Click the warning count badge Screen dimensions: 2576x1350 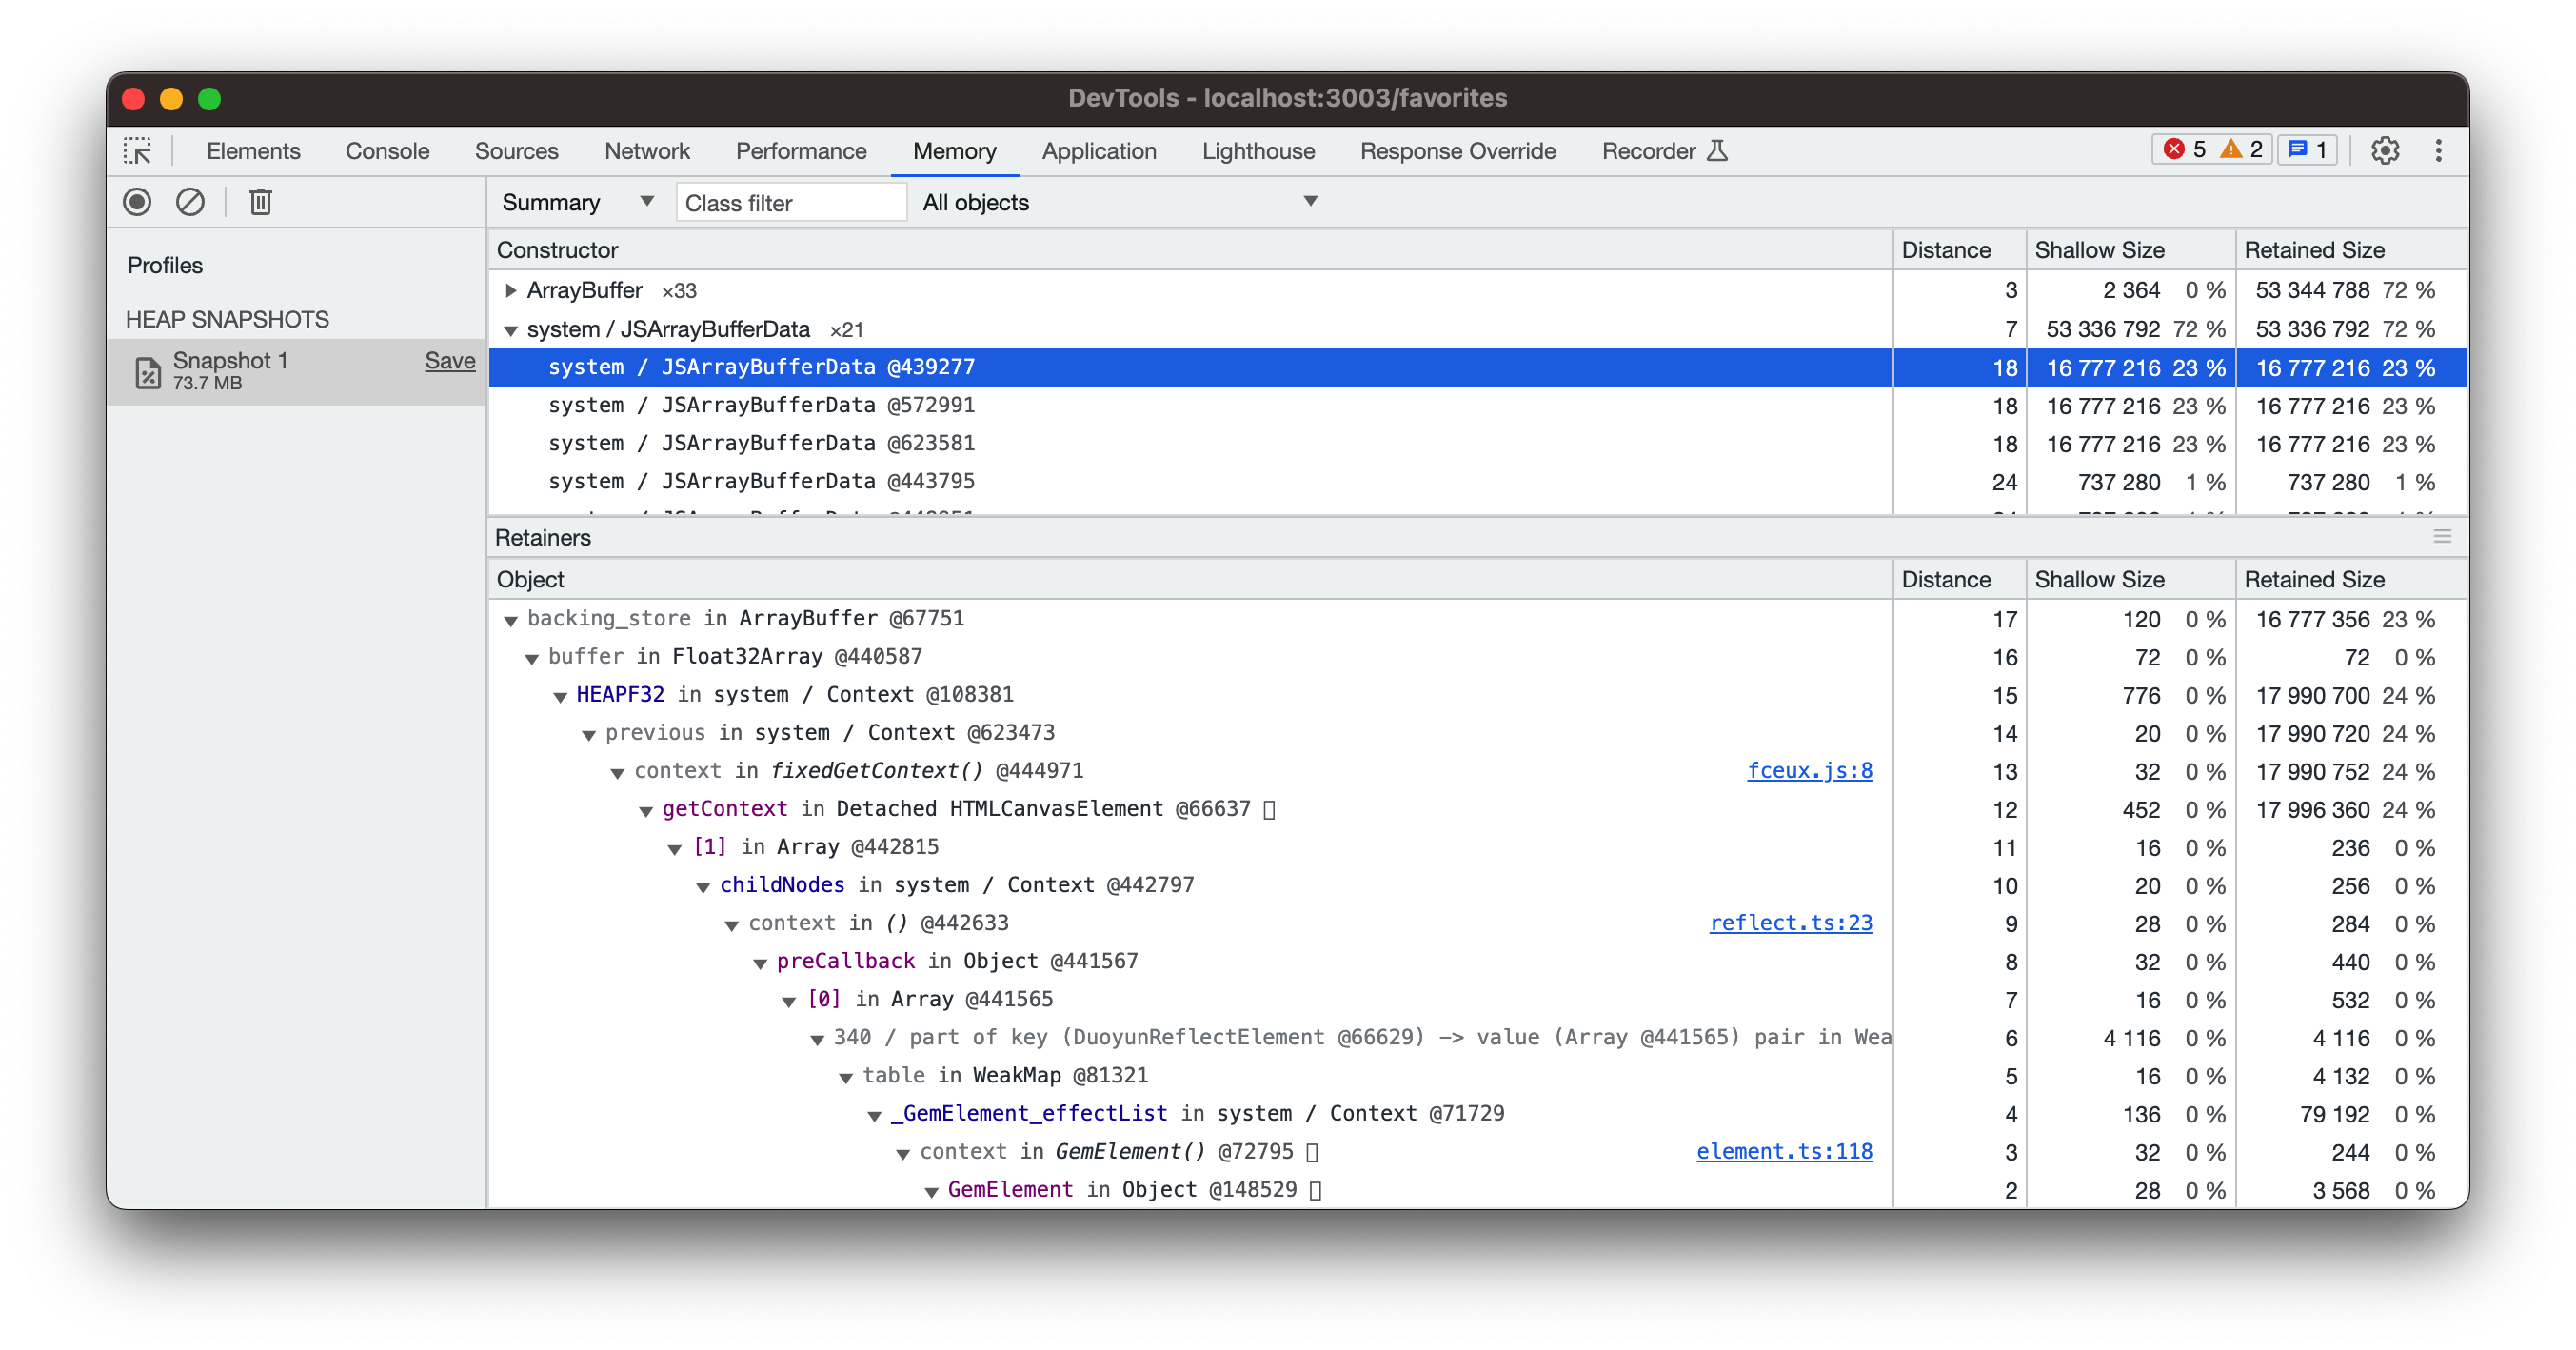point(2241,150)
